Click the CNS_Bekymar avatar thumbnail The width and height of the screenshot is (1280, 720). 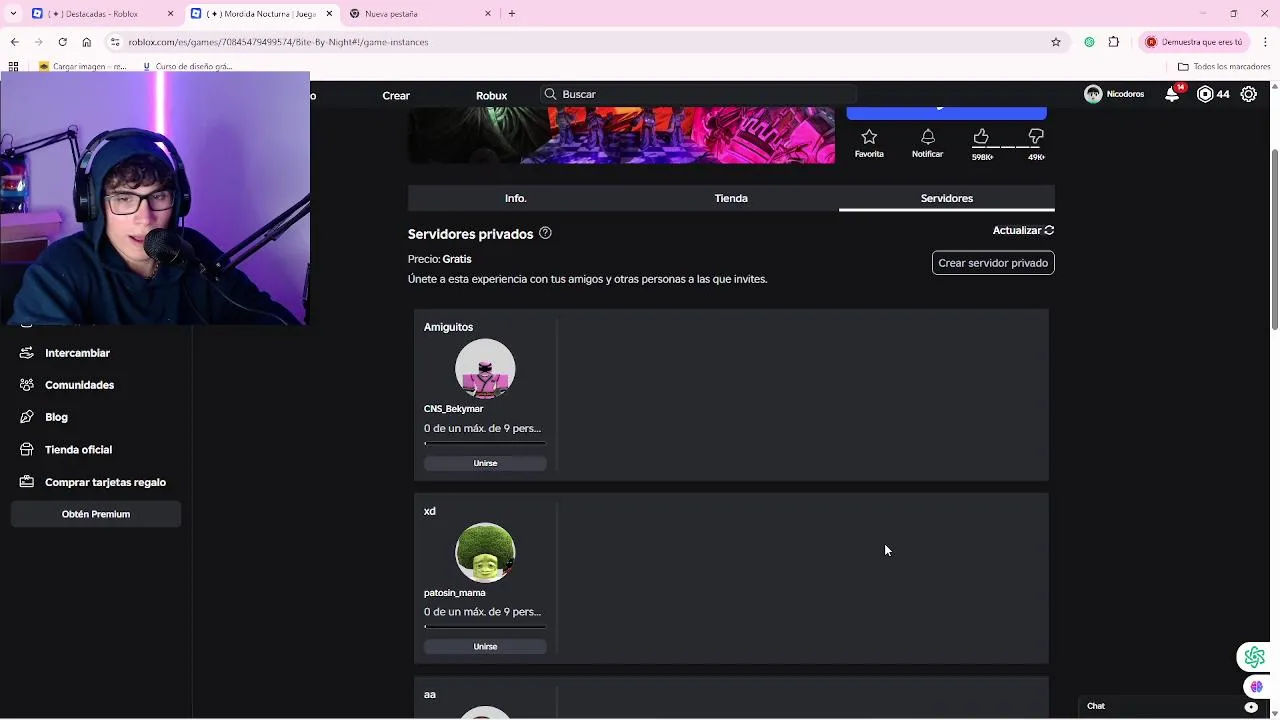coord(485,369)
